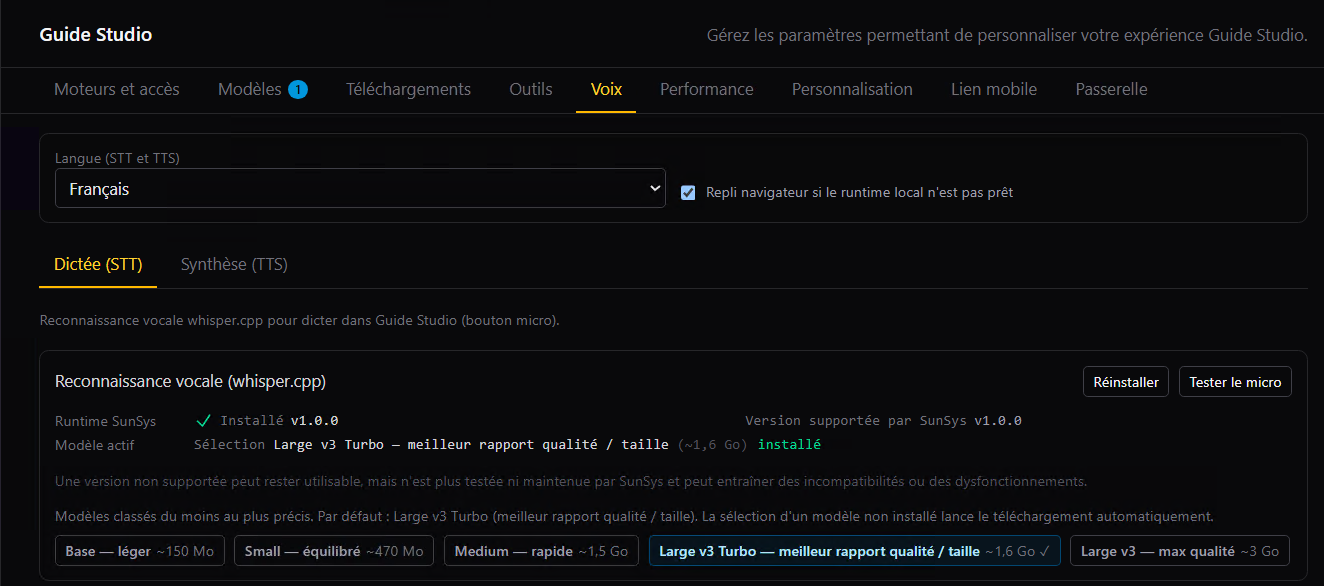Click the Tester le micro button
This screenshot has height=586, width=1324.
(1235, 382)
